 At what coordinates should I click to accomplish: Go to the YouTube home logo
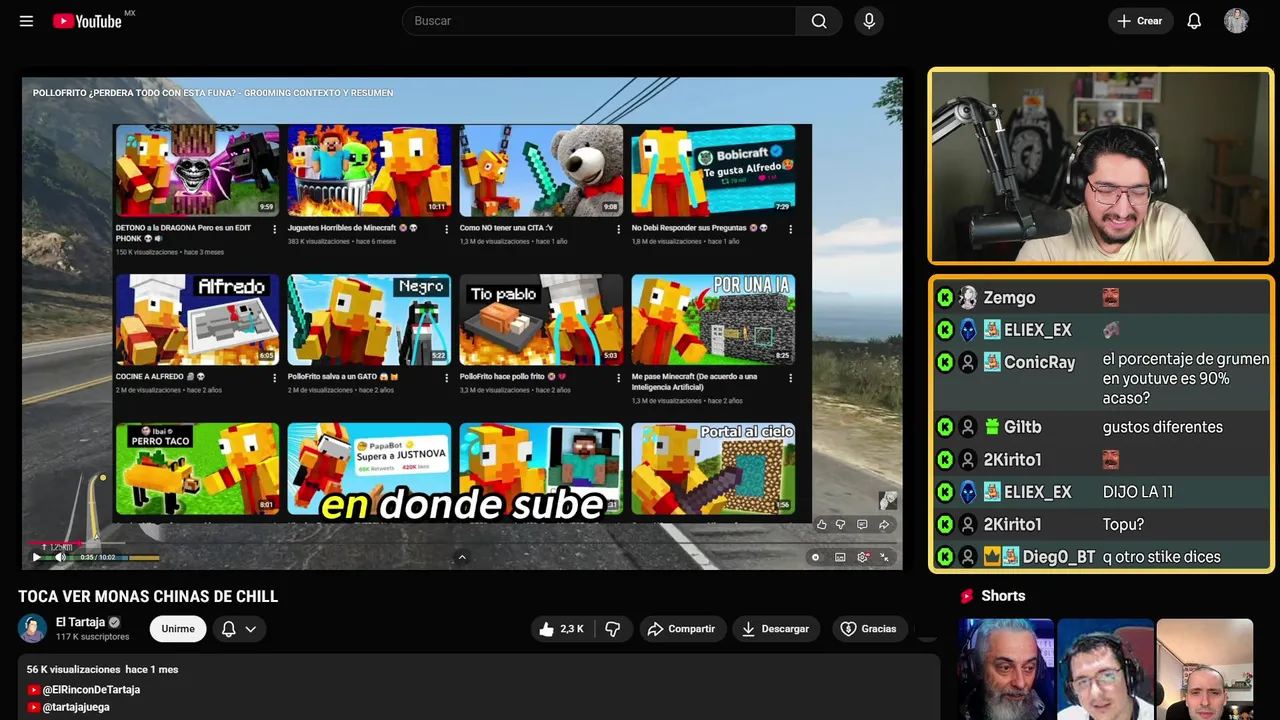[x=89, y=21]
